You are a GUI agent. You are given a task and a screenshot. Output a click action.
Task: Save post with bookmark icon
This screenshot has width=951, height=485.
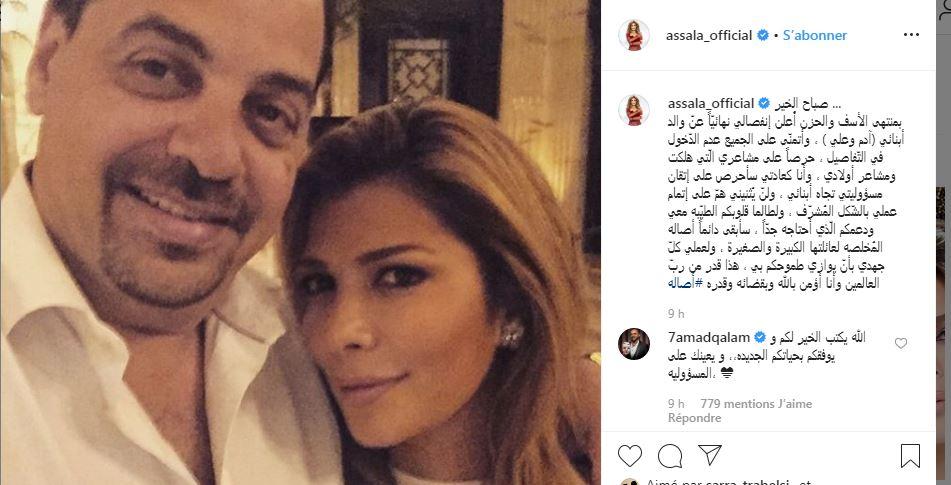[910, 456]
